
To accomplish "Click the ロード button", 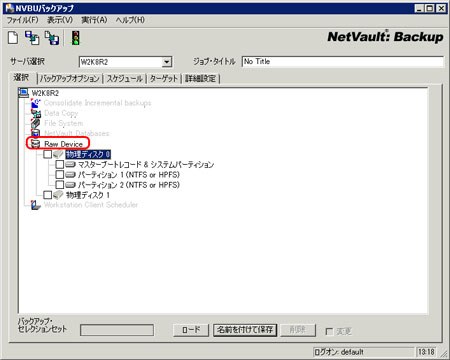I will point(191,330).
